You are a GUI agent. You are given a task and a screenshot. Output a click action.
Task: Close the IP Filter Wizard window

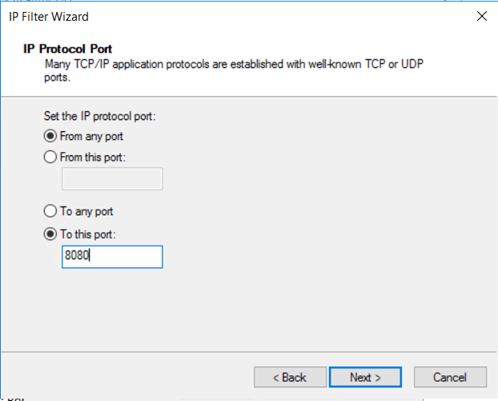click(482, 16)
